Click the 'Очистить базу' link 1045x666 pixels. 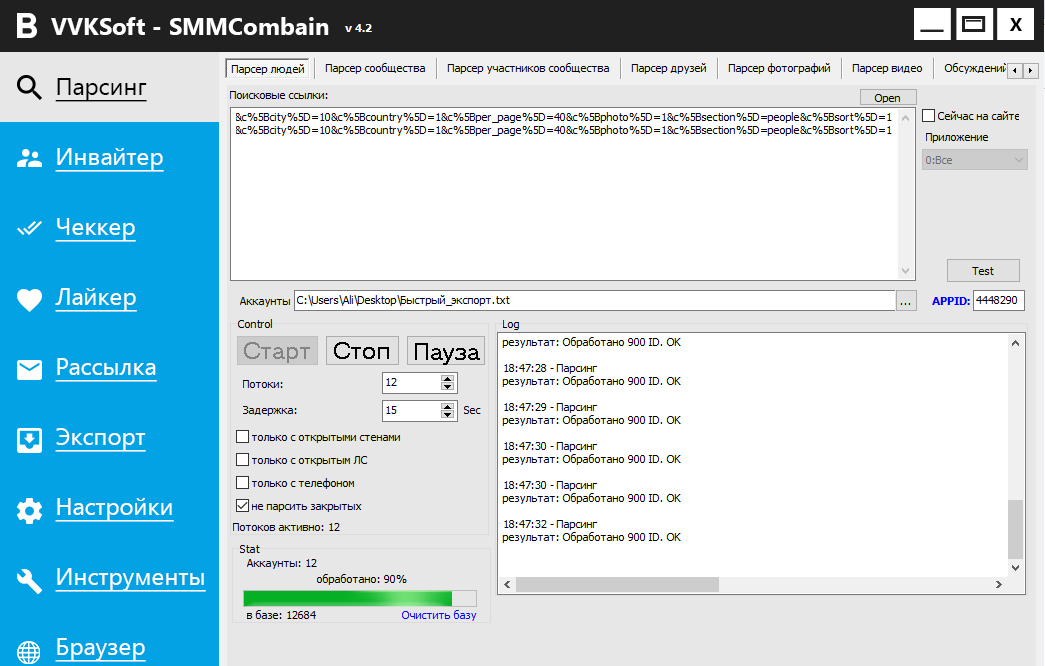coord(439,615)
